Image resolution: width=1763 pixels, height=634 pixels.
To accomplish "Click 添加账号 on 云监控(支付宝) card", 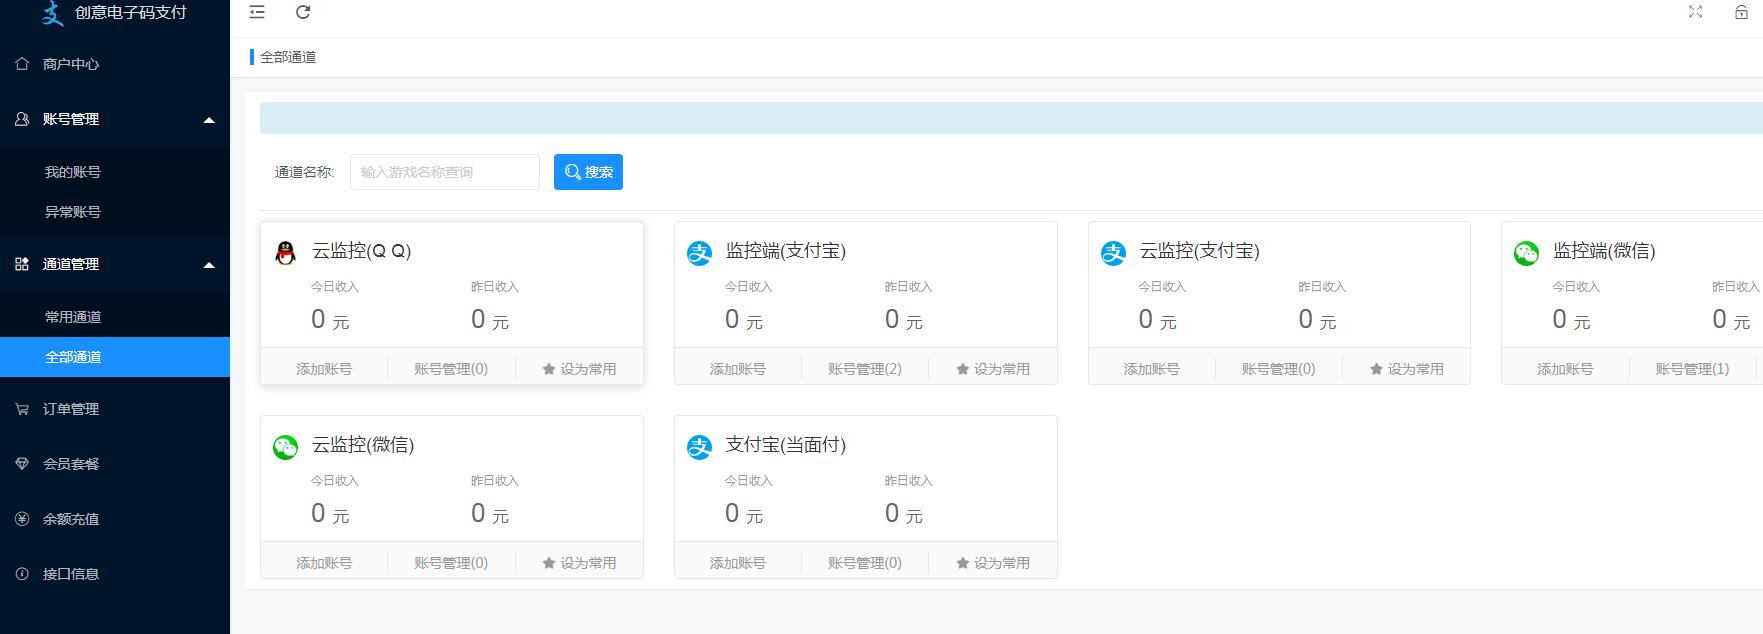I will click(1152, 369).
